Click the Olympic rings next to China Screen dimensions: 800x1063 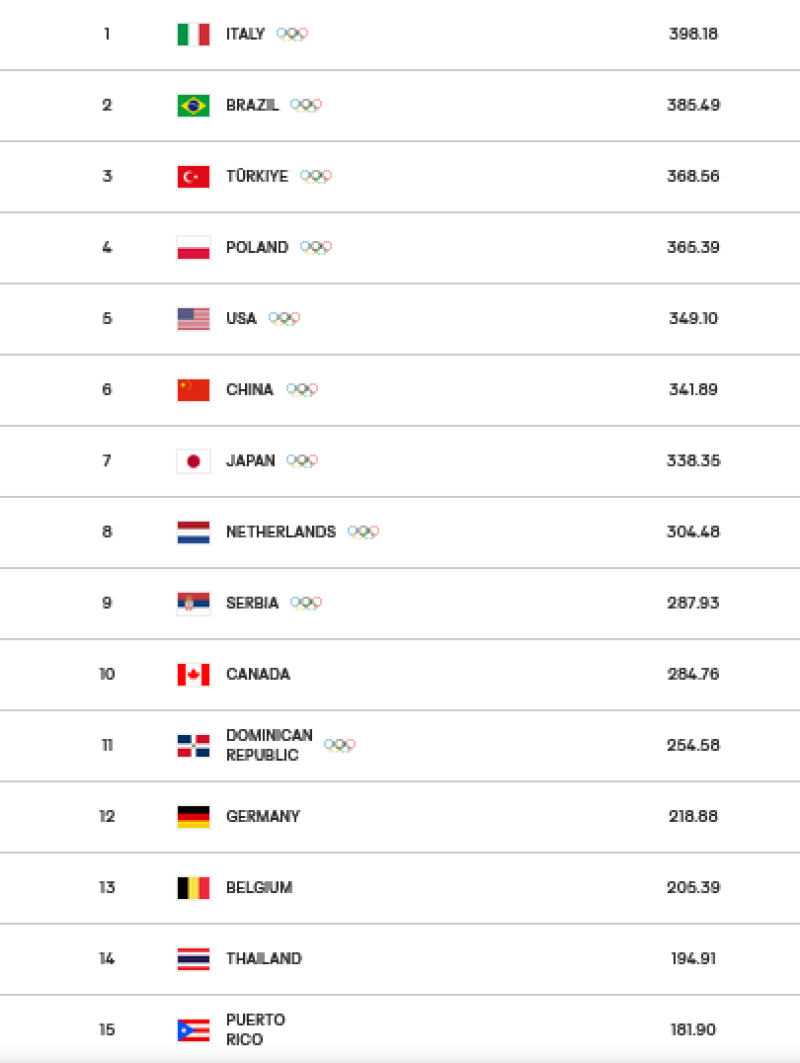302,390
